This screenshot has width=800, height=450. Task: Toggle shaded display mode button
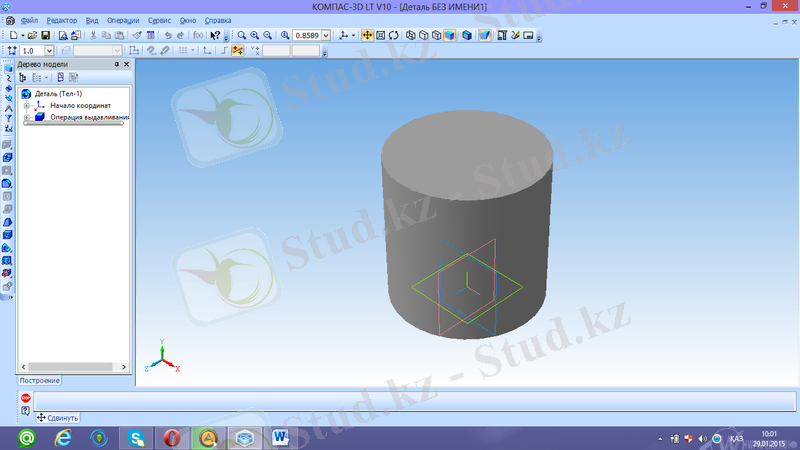(450, 35)
